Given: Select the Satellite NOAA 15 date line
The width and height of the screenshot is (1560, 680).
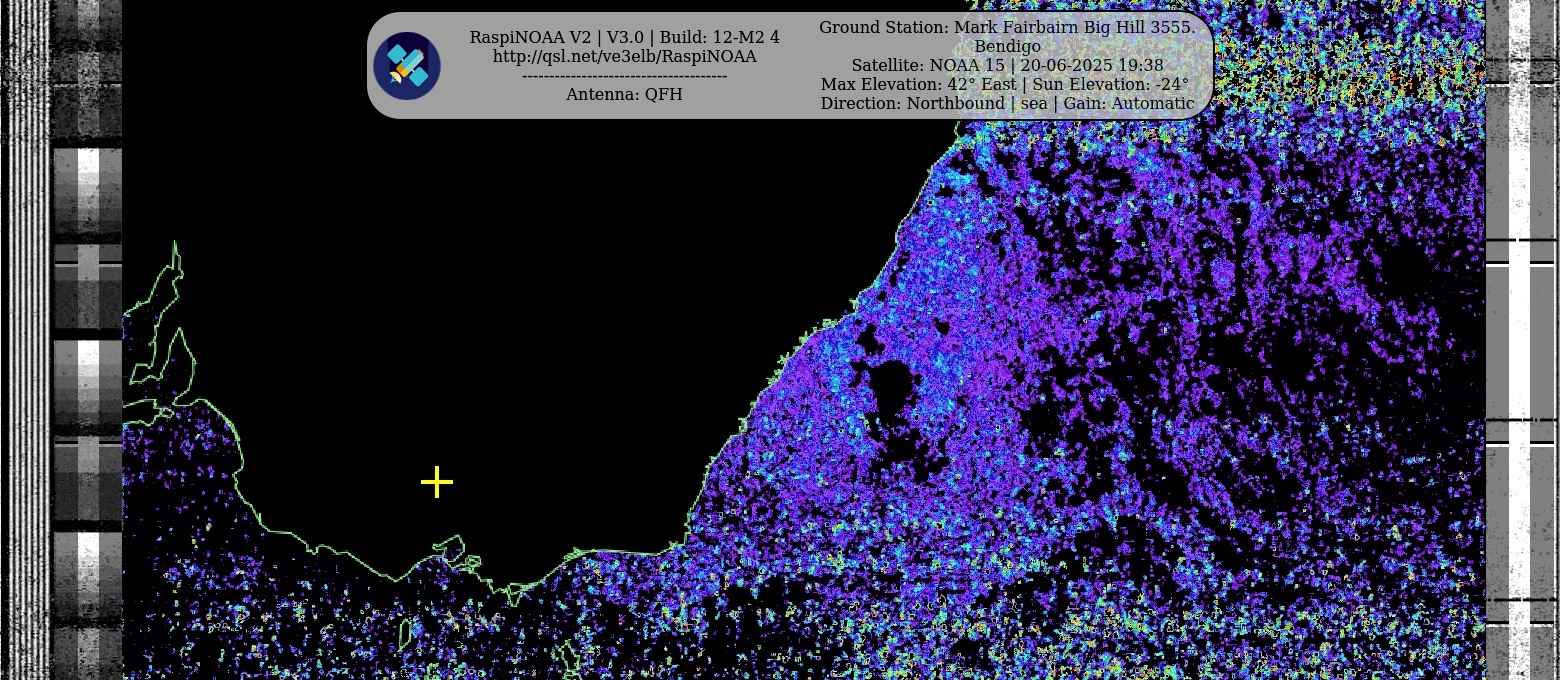Looking at the screenshot, I should click(x=1006, y=66).
